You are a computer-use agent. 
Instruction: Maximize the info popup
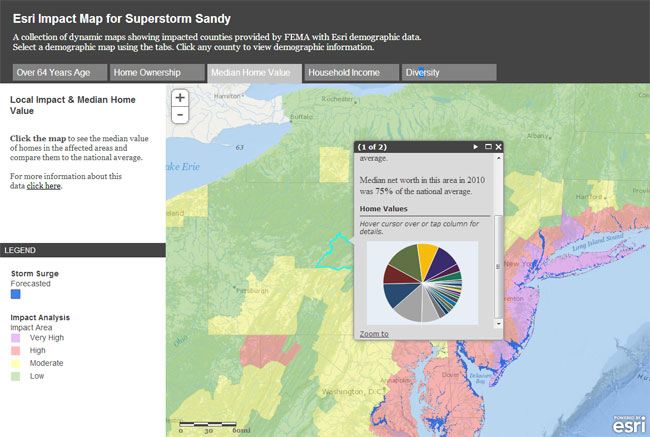coord(488,147)
